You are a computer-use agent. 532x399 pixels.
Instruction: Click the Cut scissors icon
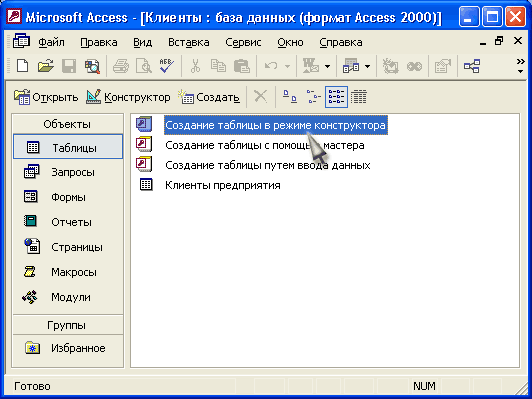point(195,65)
